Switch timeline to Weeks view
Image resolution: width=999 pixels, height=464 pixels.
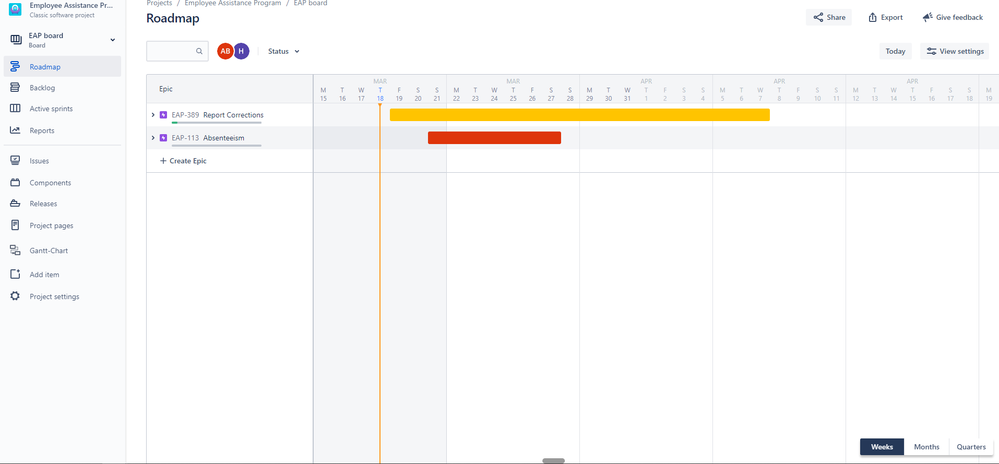pos(882,447)
